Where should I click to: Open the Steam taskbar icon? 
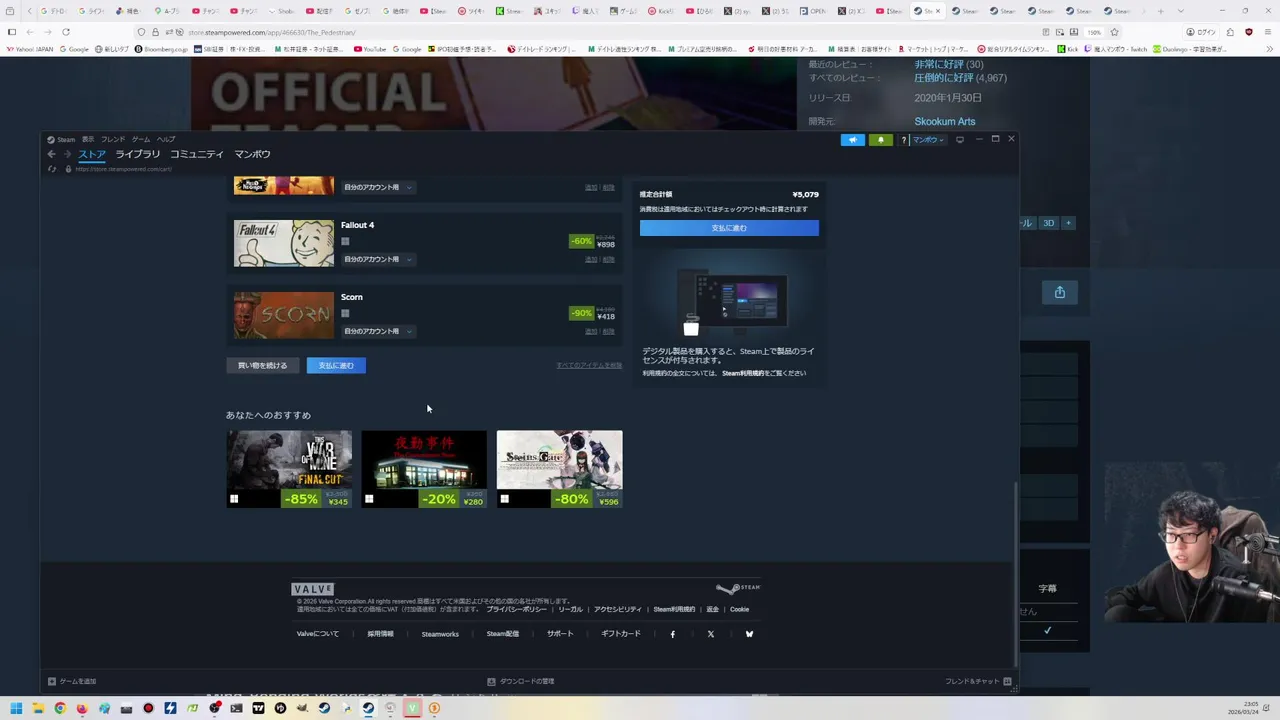368,708
